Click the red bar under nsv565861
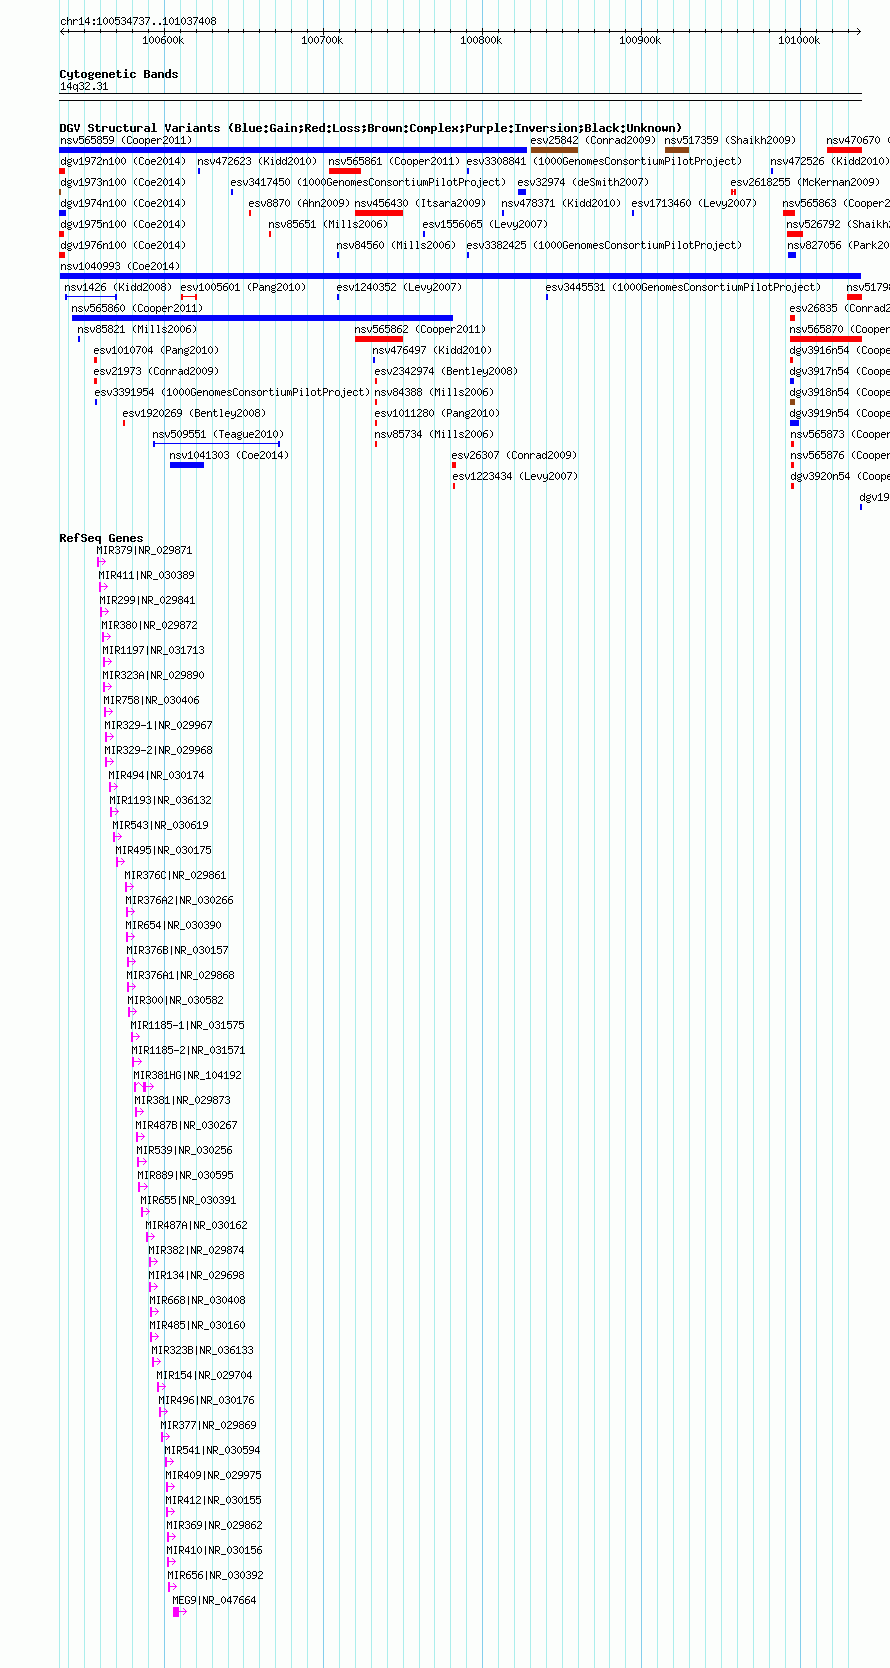890x1668 pixels. (345, 171)
